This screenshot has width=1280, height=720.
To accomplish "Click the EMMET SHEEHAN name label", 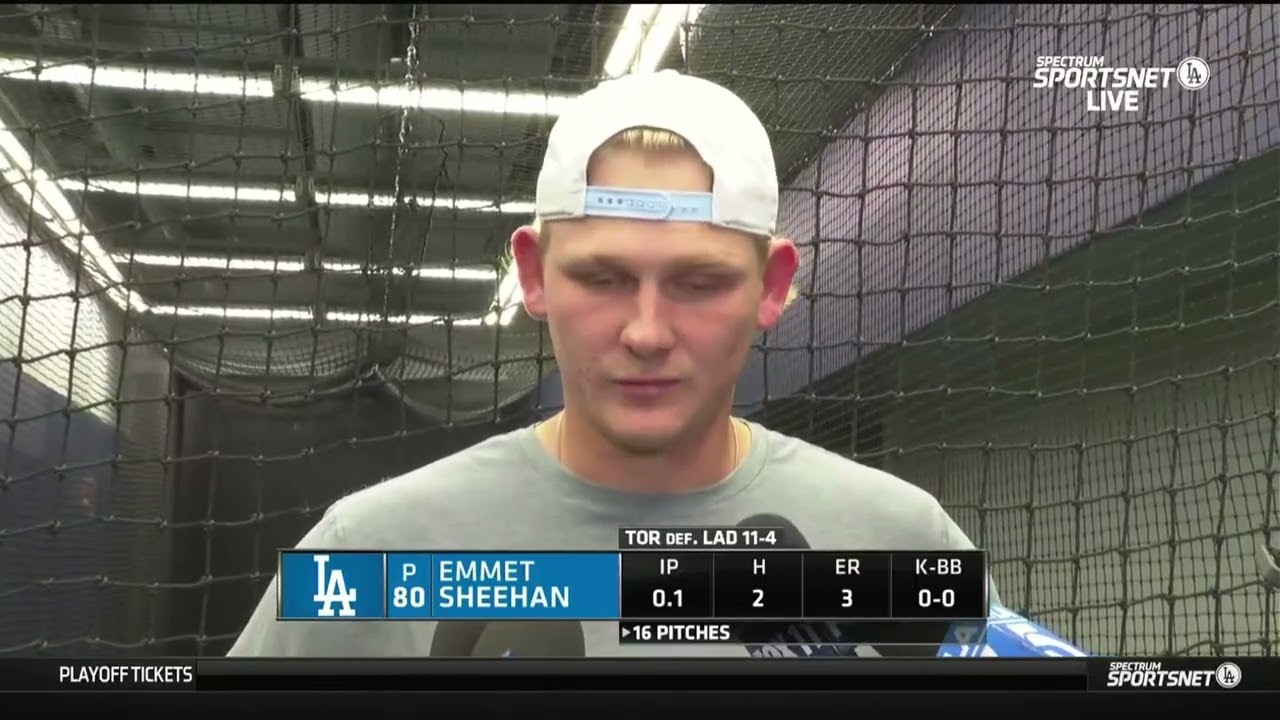I will [x=503, y=585].
